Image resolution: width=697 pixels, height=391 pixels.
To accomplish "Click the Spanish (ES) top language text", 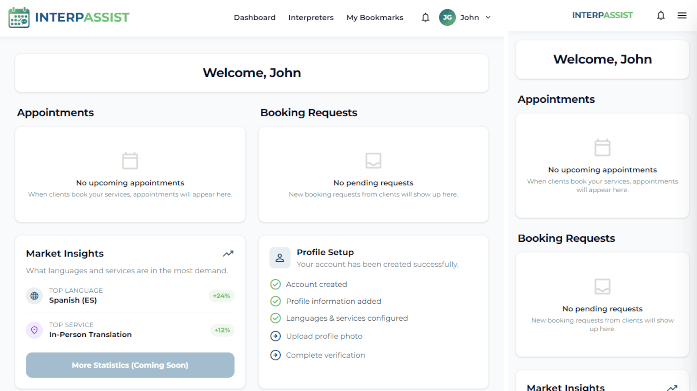I will pyautogui.click(x=73, y=300).
